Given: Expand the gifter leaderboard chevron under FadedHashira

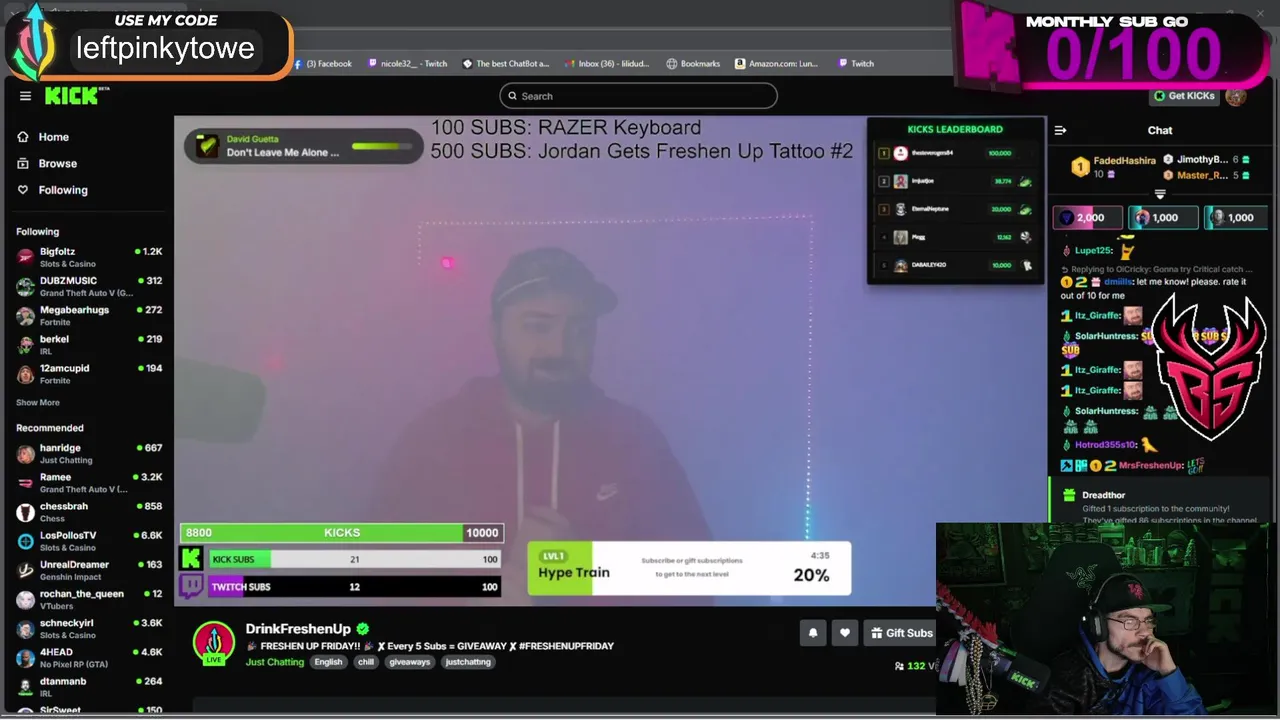Looking at the screenshot, I should (1160, 195).
